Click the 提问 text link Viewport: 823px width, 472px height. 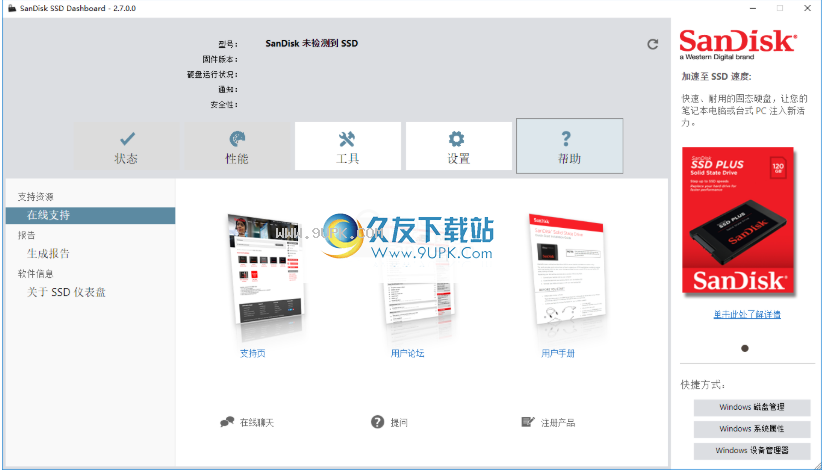tap(399, 423)
